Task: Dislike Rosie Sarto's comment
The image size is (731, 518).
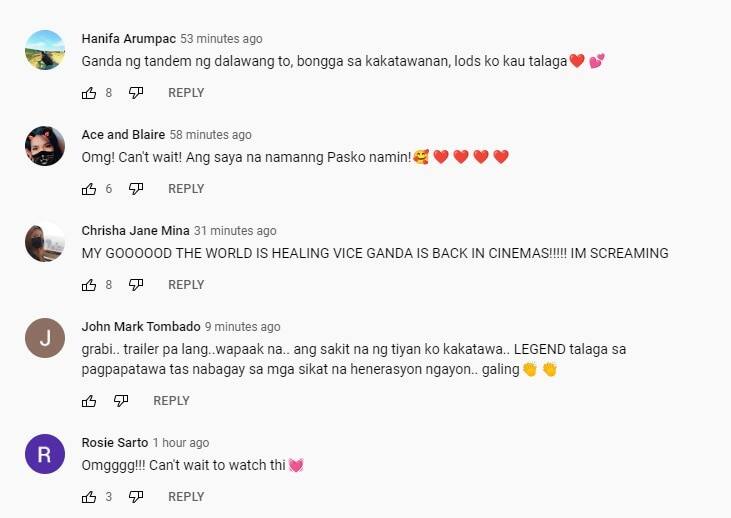Action: (136, 497)
